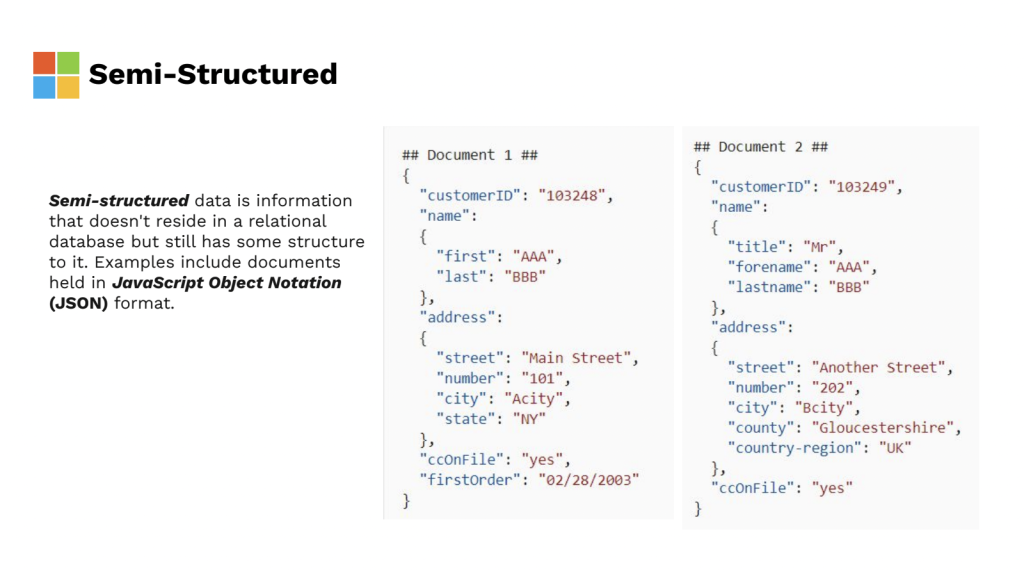
Task: Click the bold "JavaScript Object Notation" text
Action: click(226, 283)
